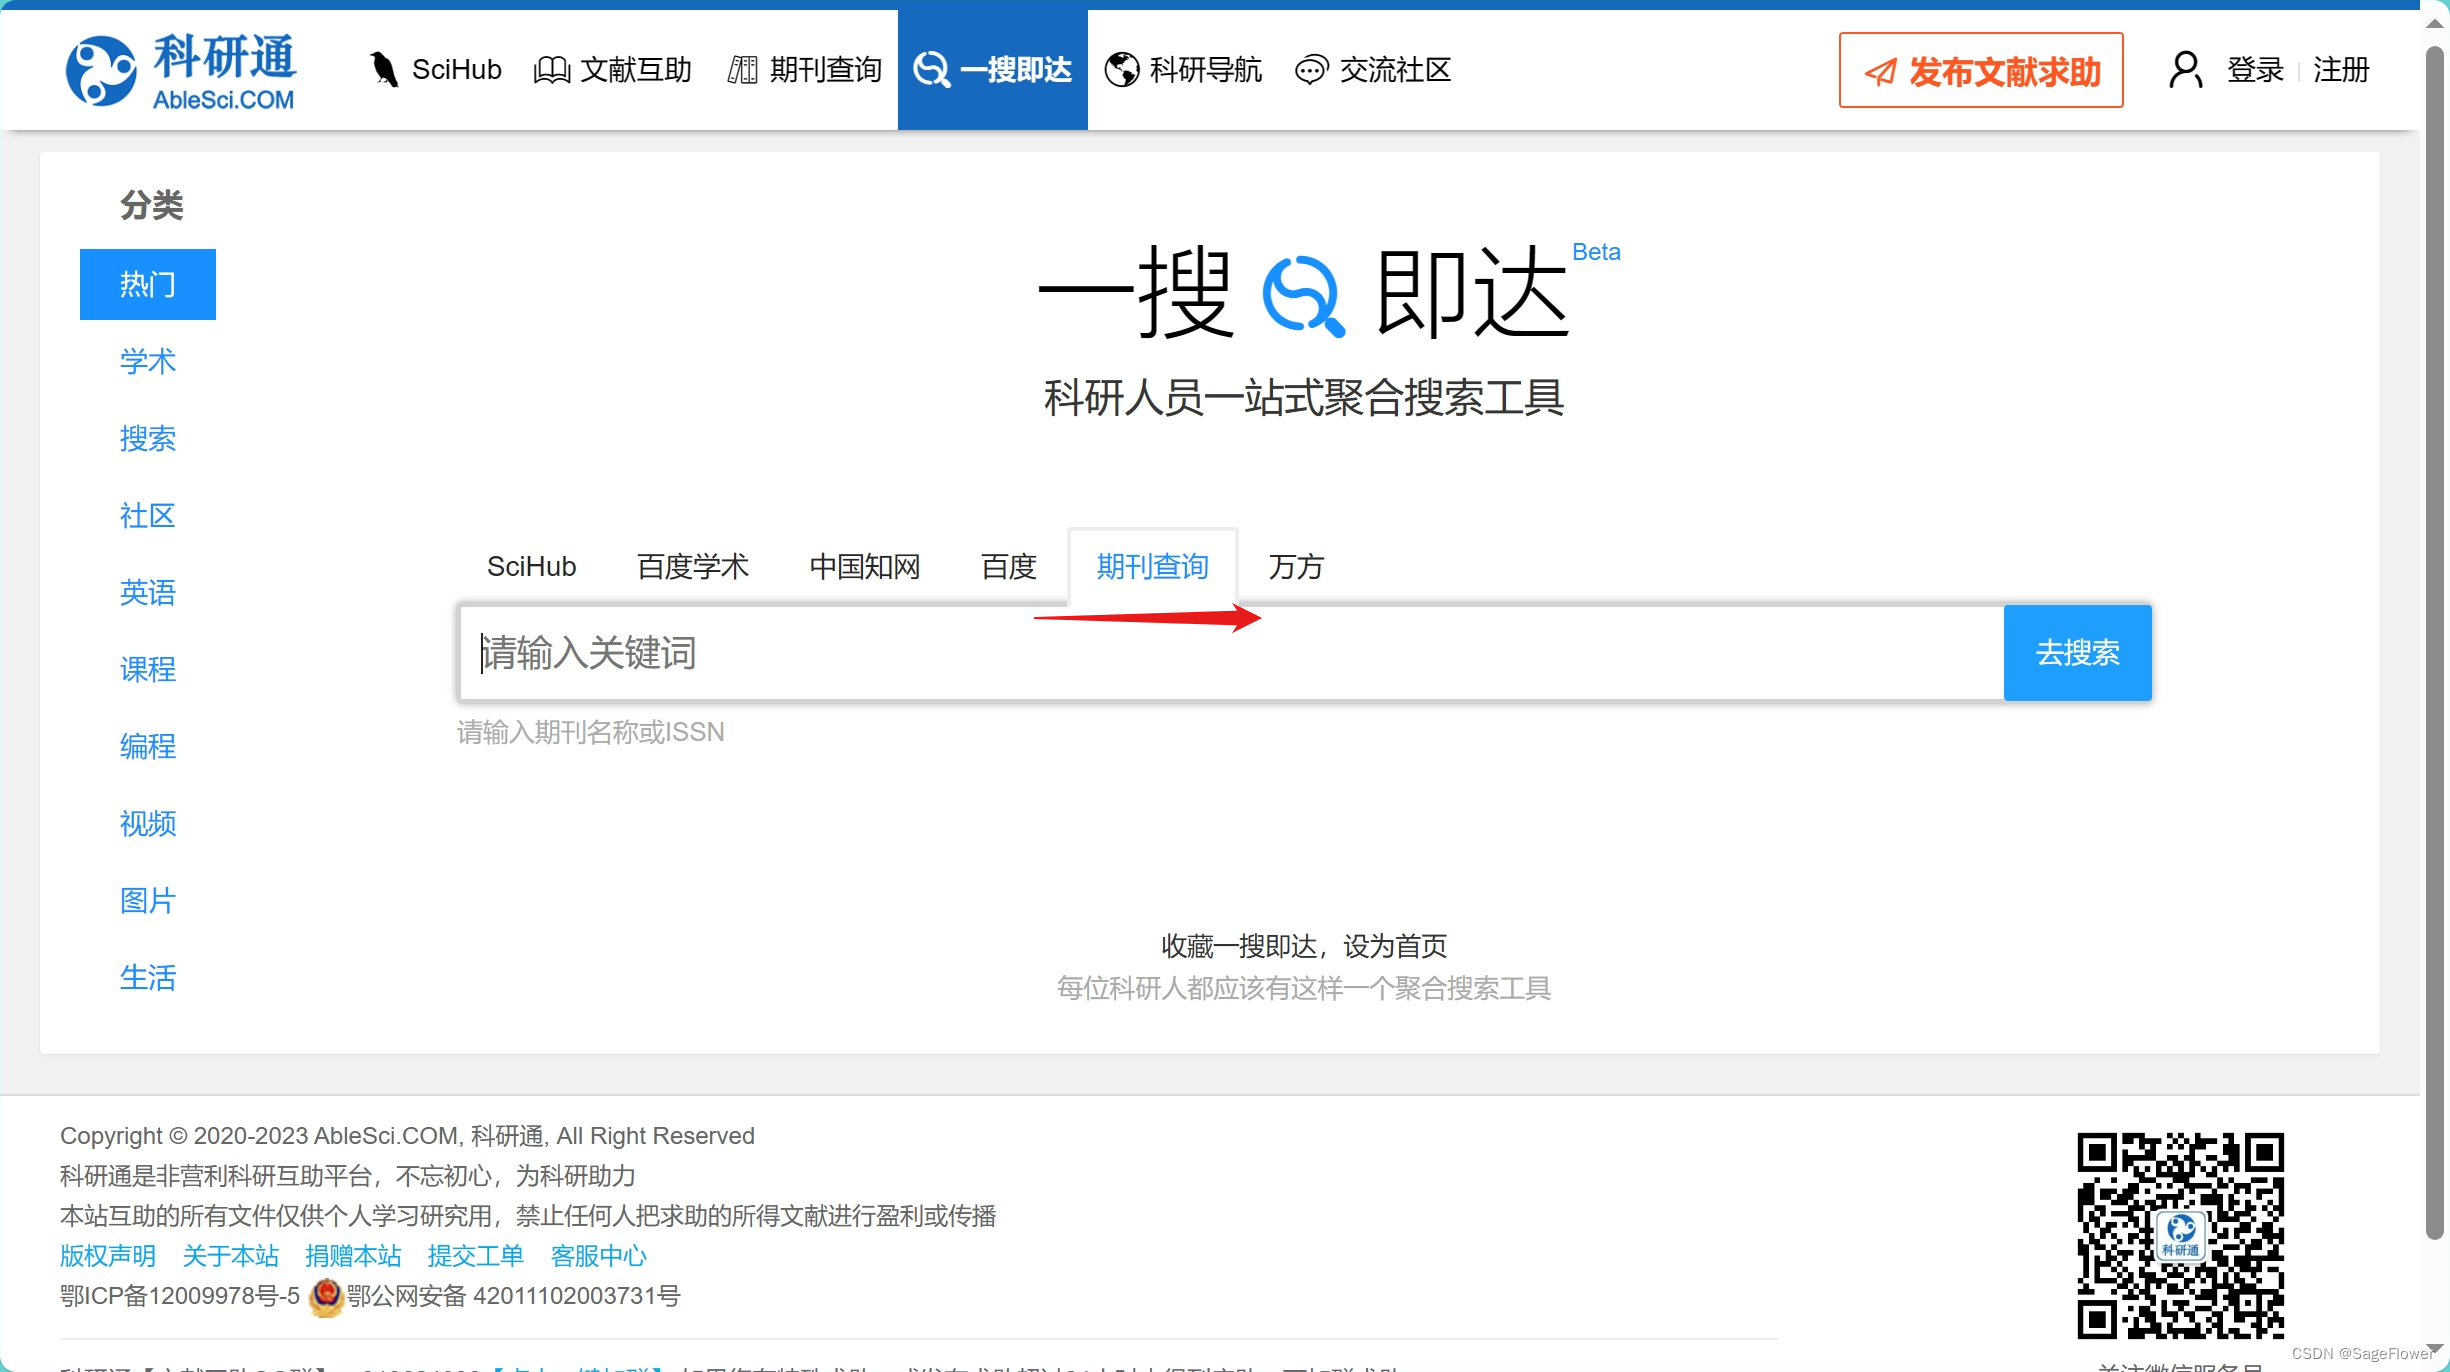Click the 一搜即达 magnifier icon in navbar
The image size is (2450, 1372).
point(932,70)
